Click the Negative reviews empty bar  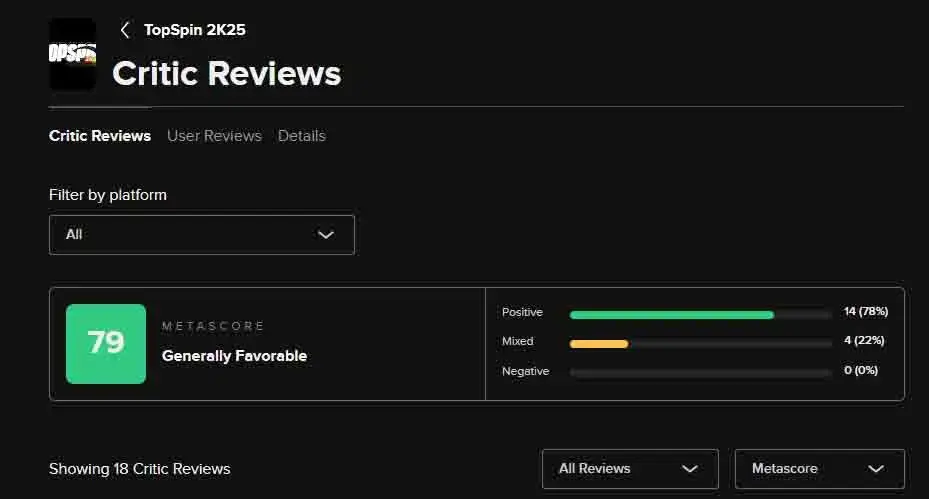[700, 373]
